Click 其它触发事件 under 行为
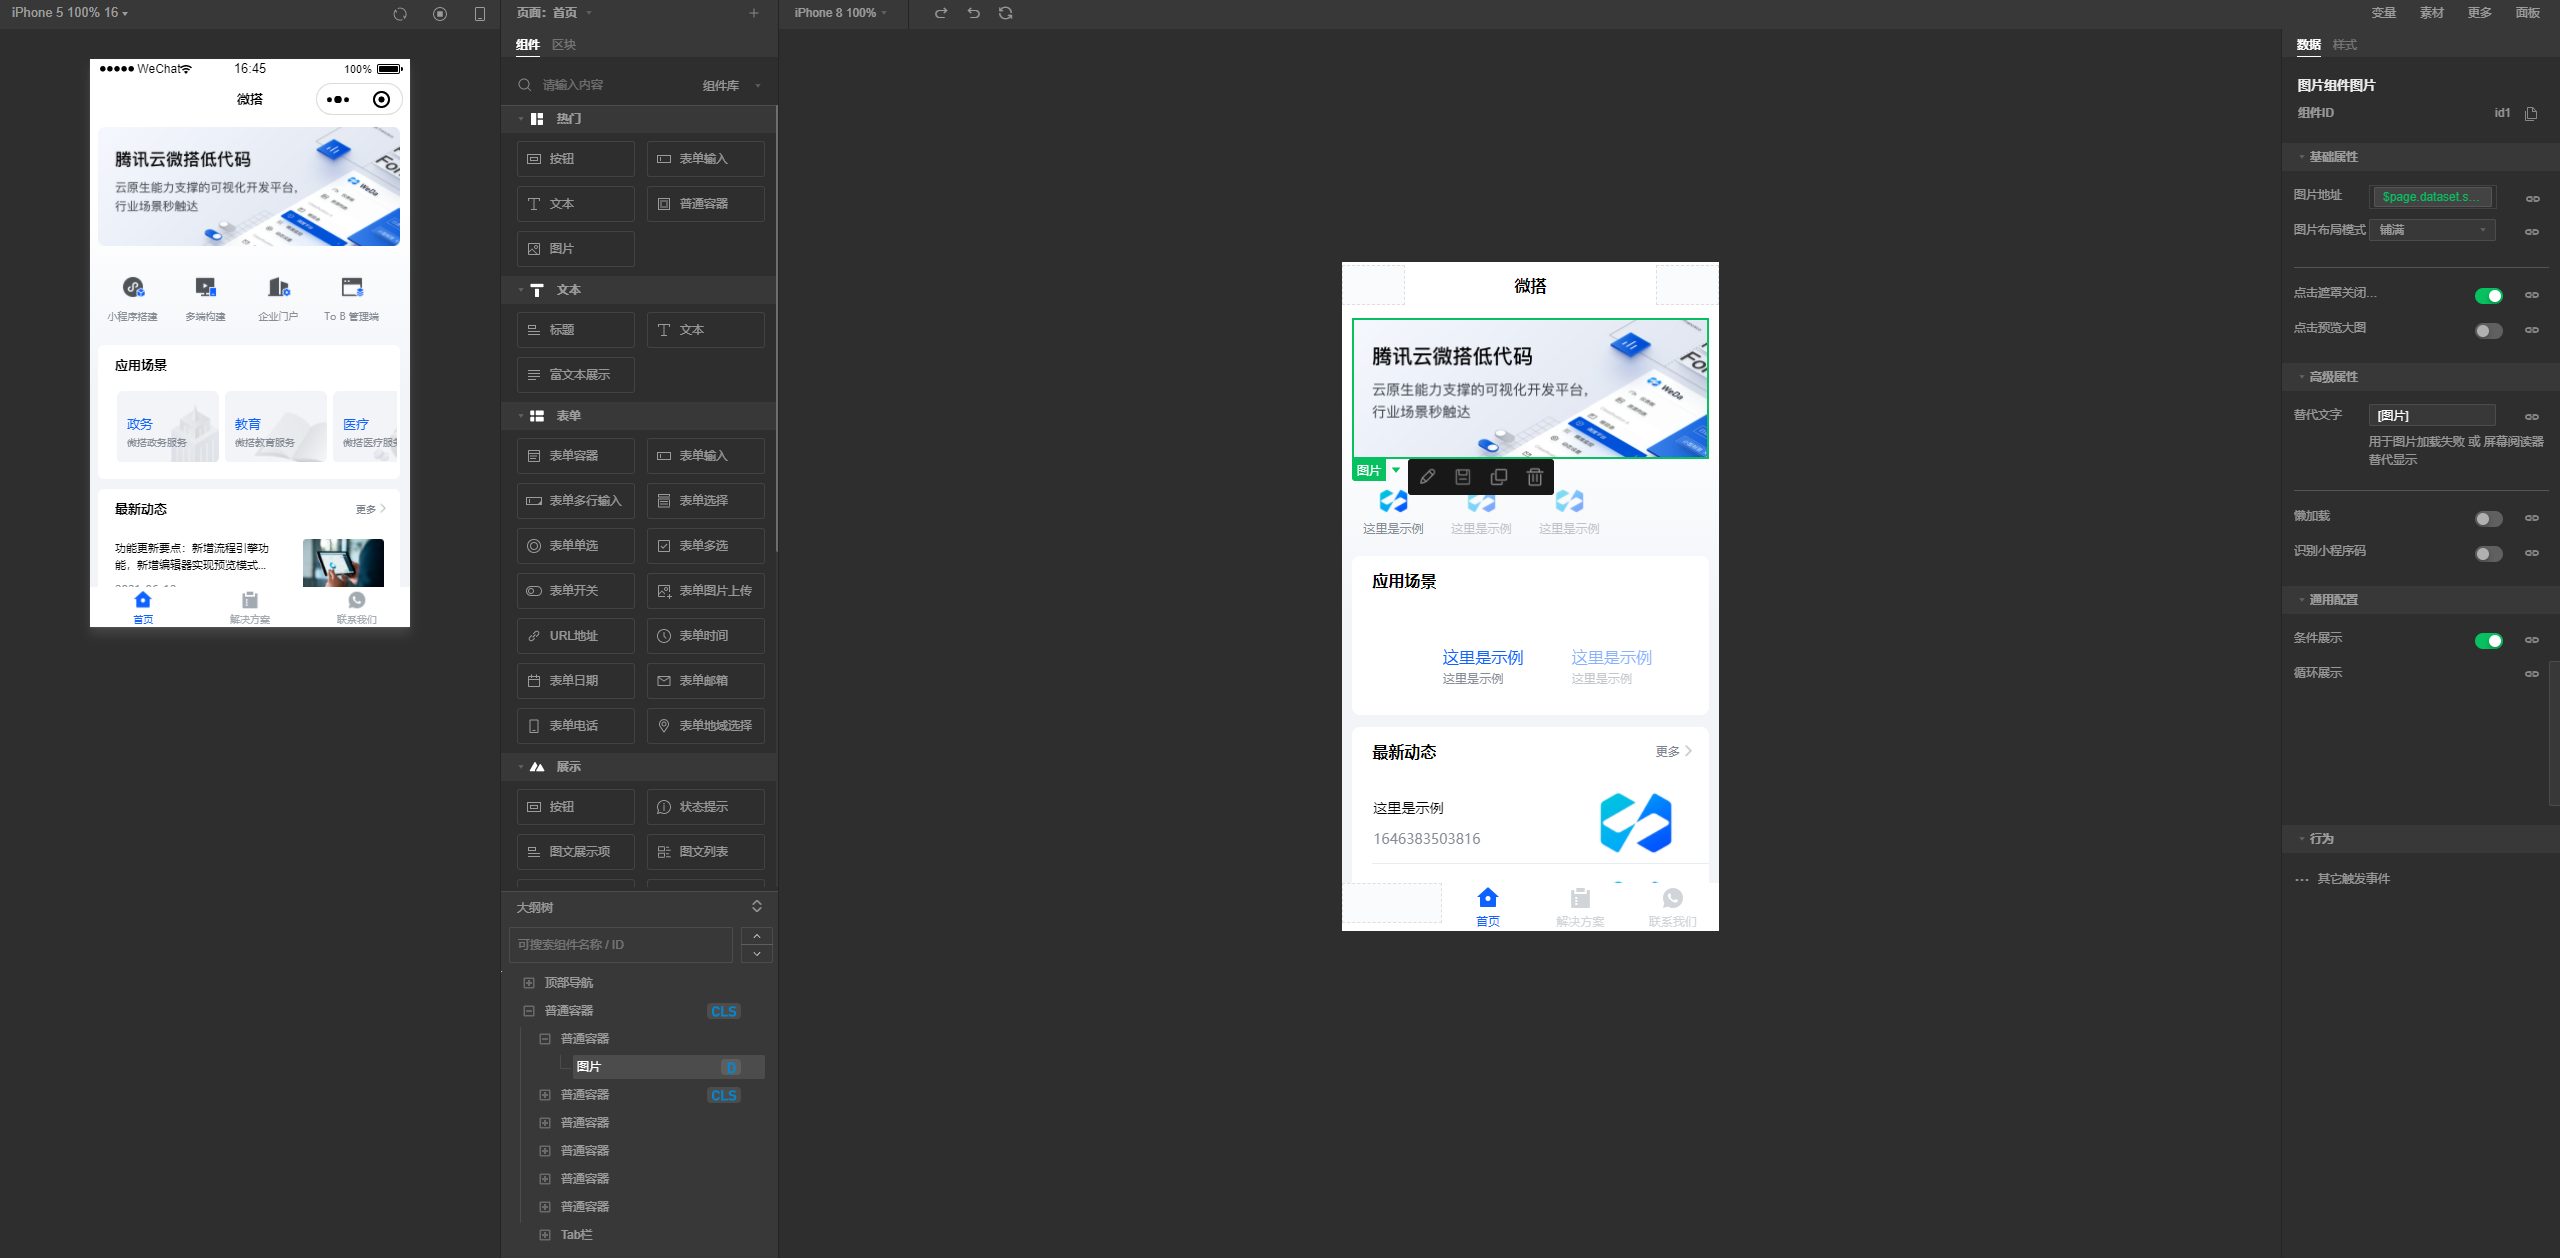 pos(2353,879)
